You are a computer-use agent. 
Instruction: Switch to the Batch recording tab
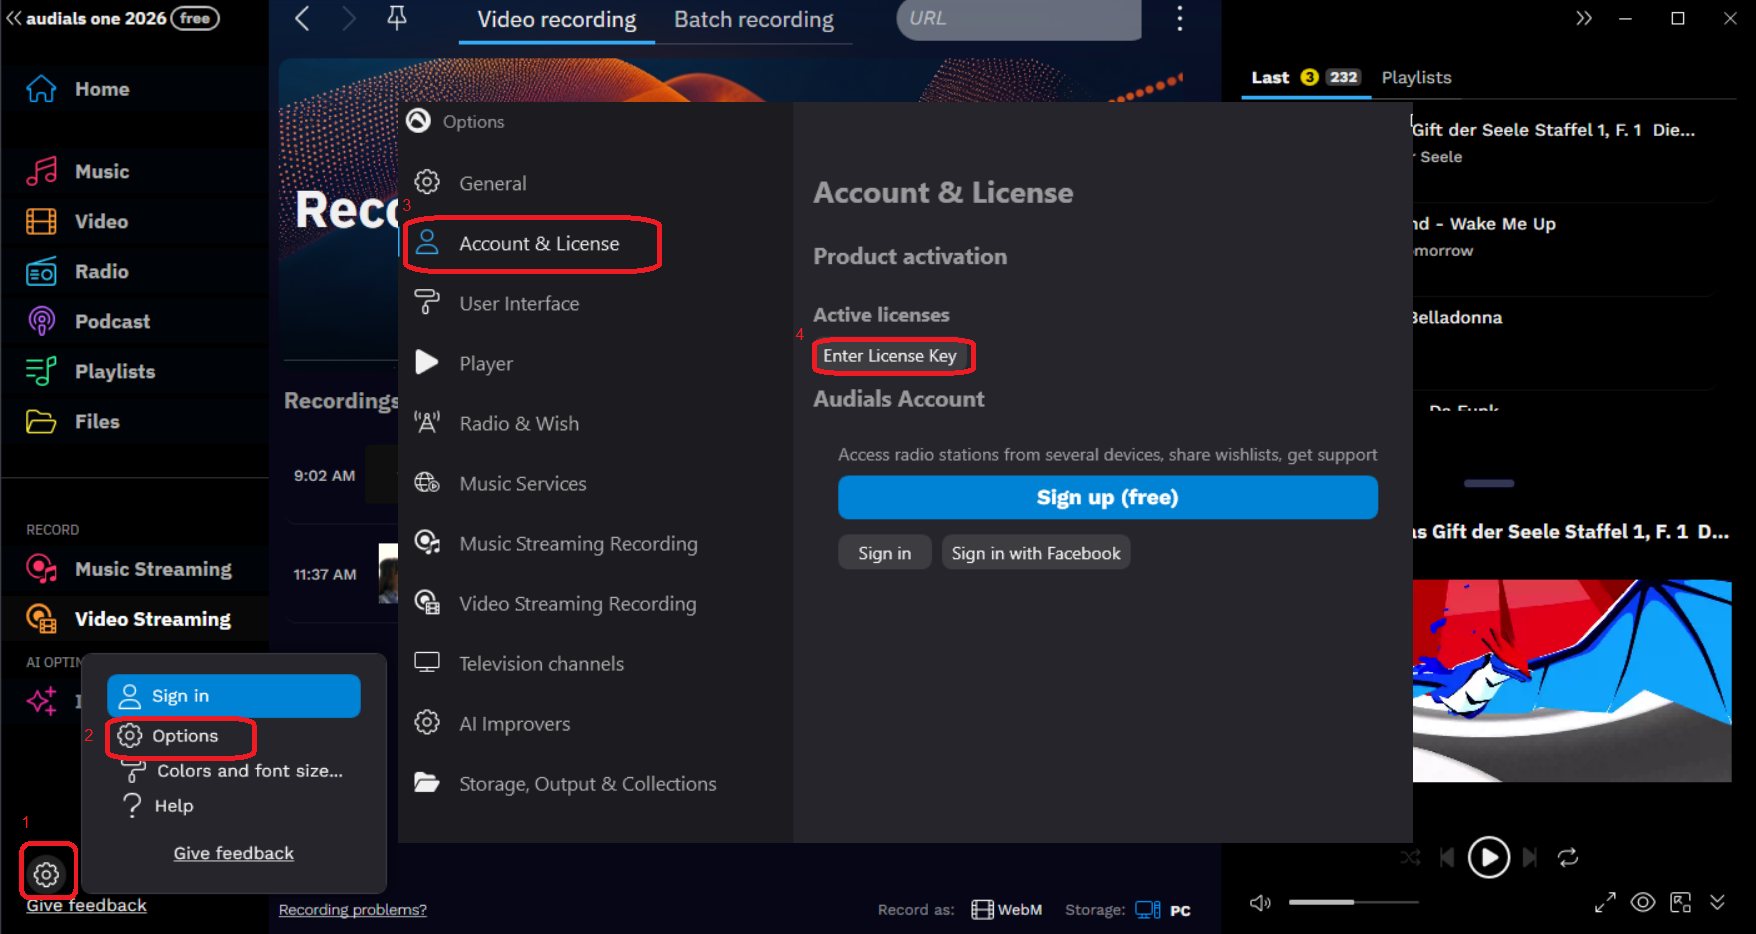coord(753,19)
